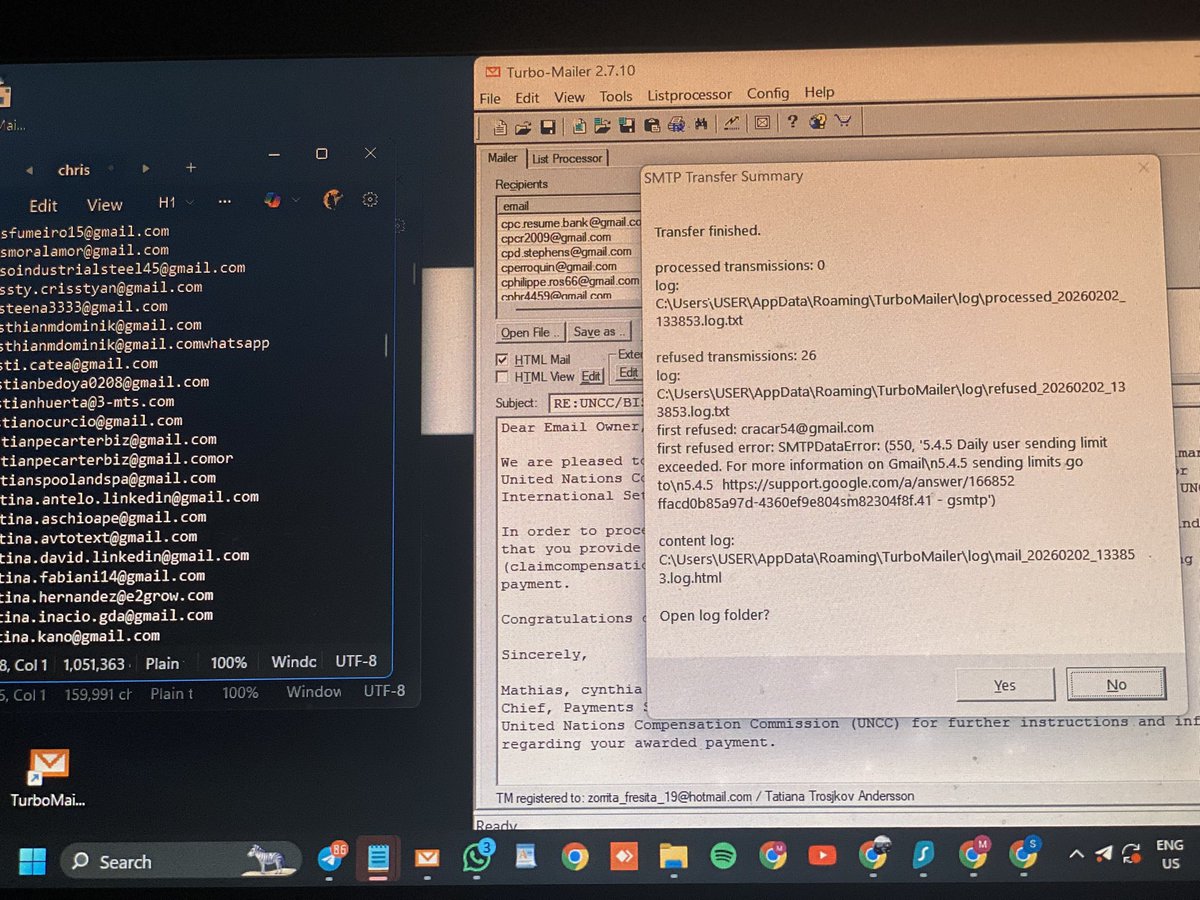The height and width of the screenshot is (900, 1200).
Task: Switch to the List Processor tab
Action: pyautogui.click(x=567, y=158)
